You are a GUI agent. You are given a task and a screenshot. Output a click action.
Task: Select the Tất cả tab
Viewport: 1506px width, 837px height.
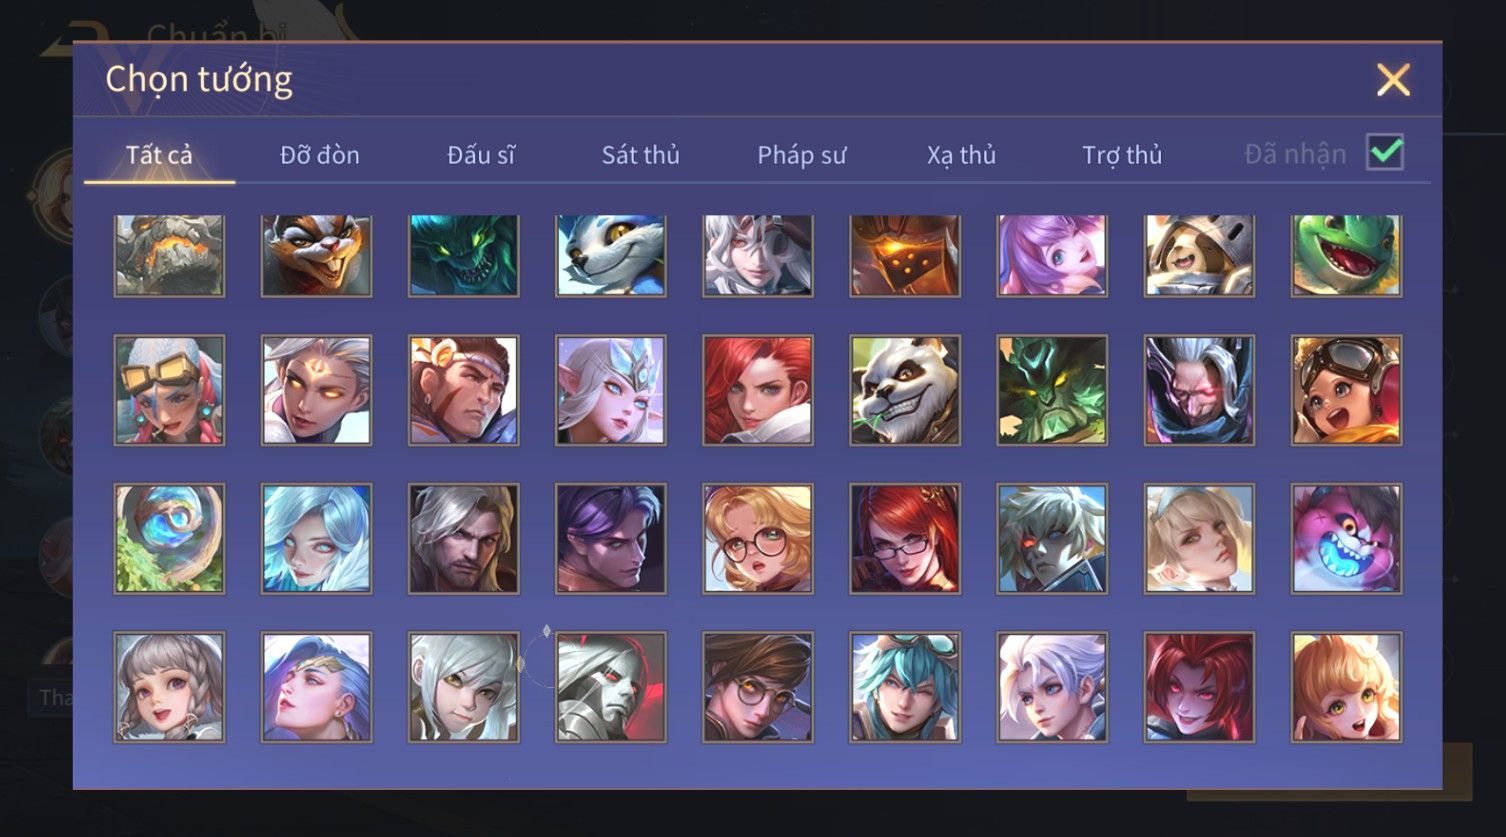coord(159,155)
